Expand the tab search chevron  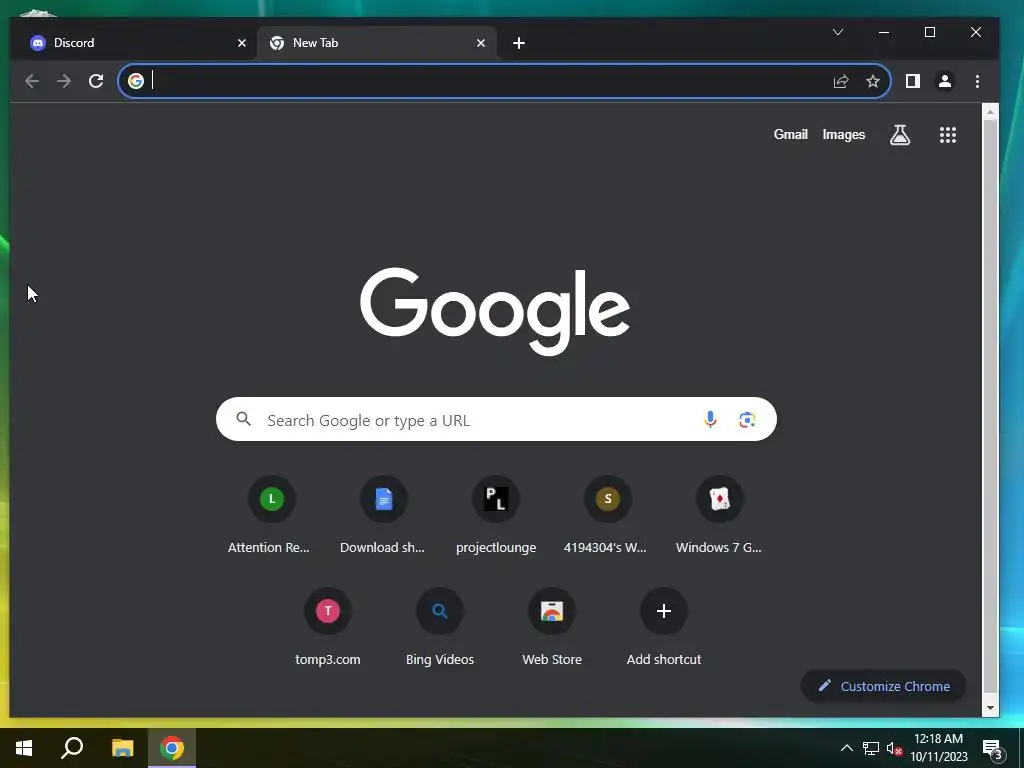[838, 32]
